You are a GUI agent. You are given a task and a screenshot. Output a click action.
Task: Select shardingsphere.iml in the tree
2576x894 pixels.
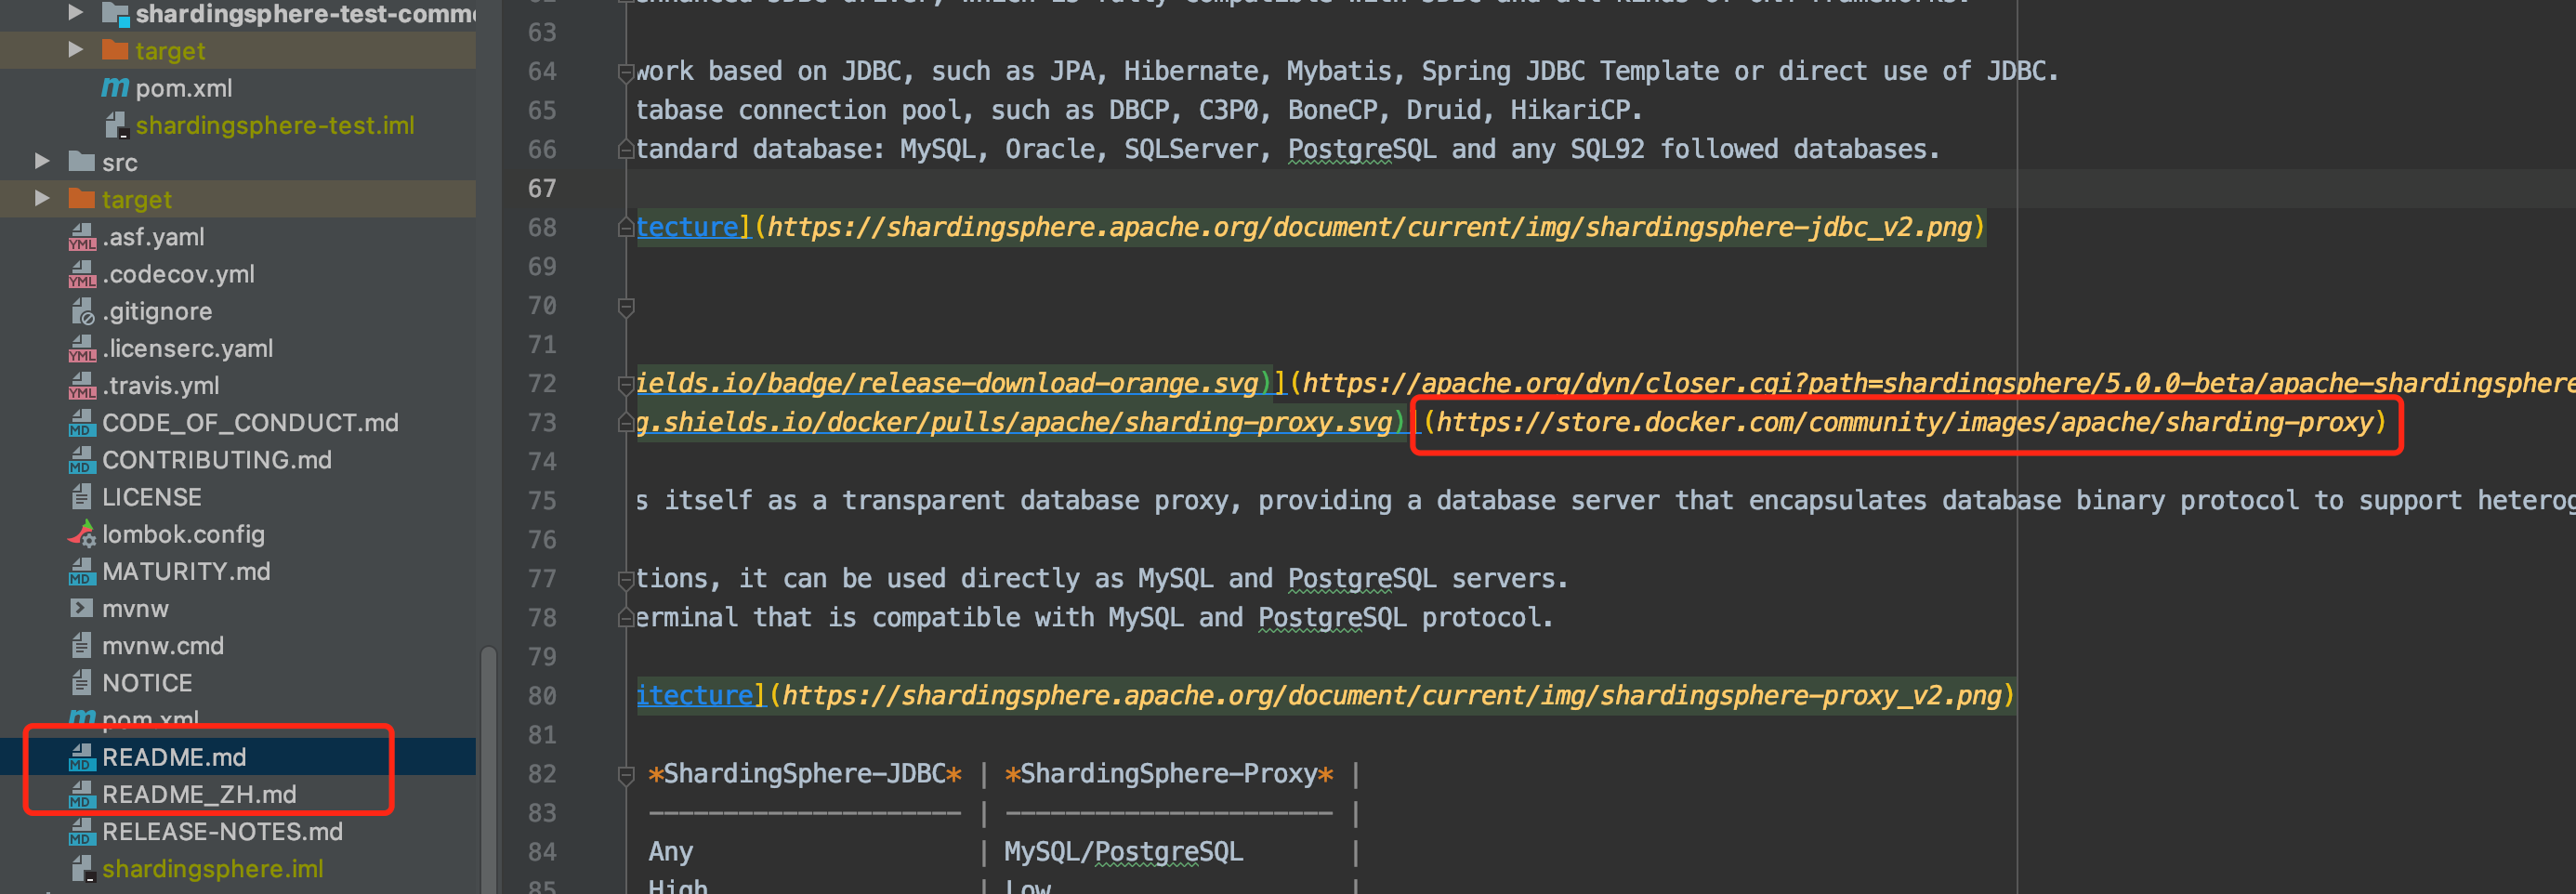[213, 868]
